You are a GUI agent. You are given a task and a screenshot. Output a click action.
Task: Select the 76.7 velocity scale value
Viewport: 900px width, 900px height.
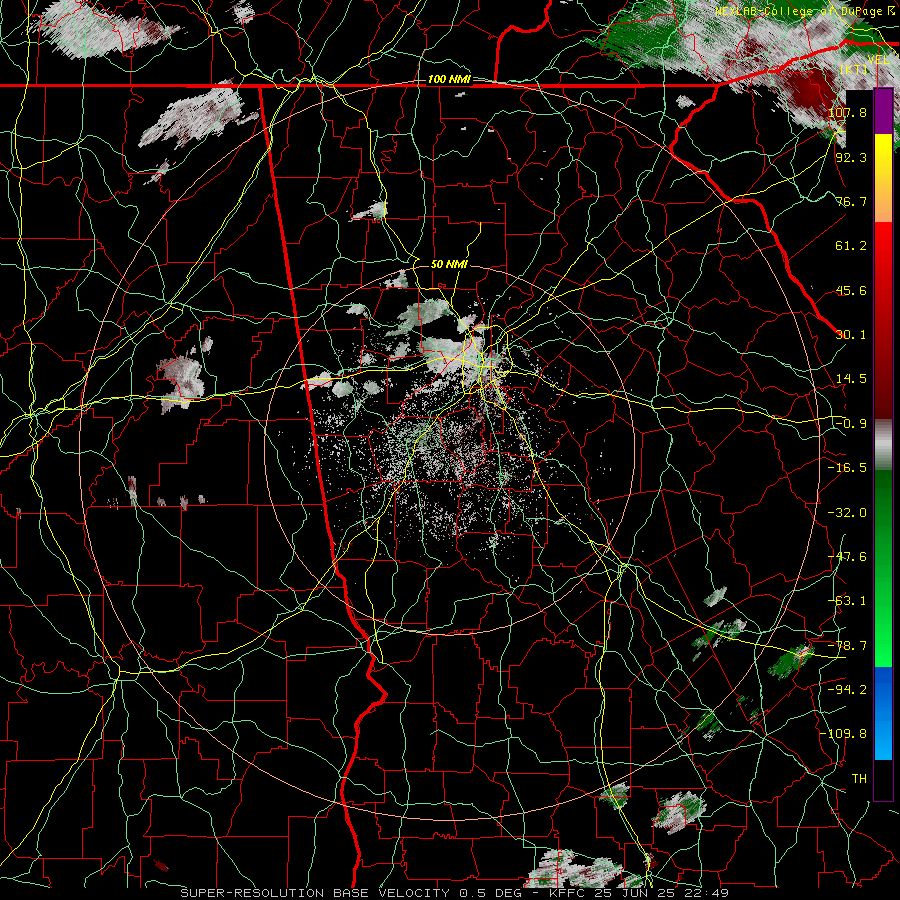(851, 201)
